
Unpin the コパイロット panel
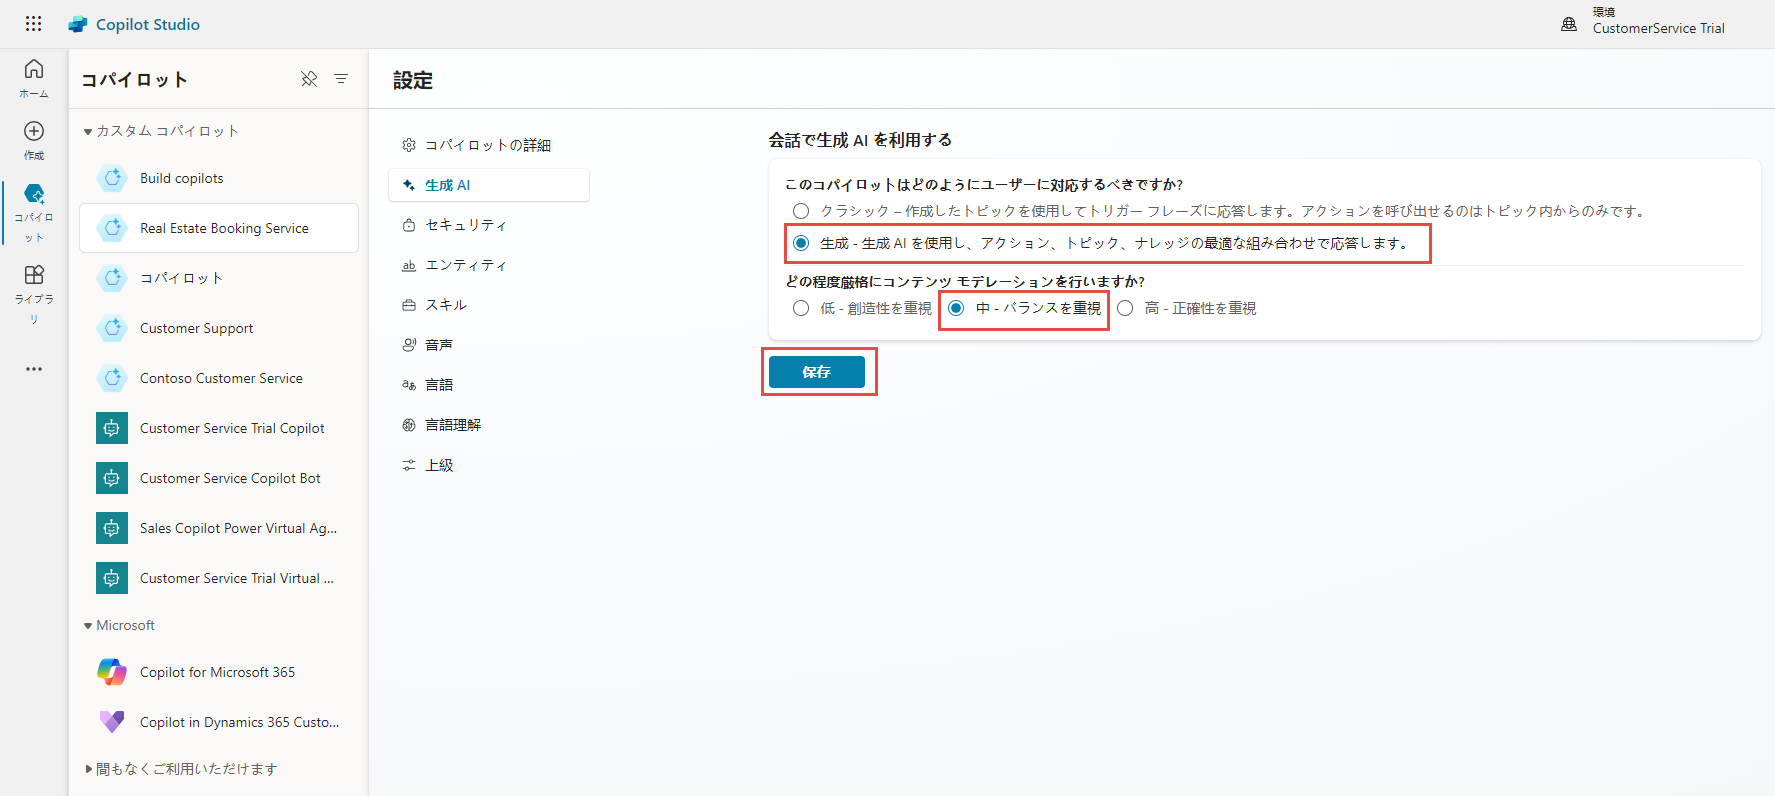point(309,79)
